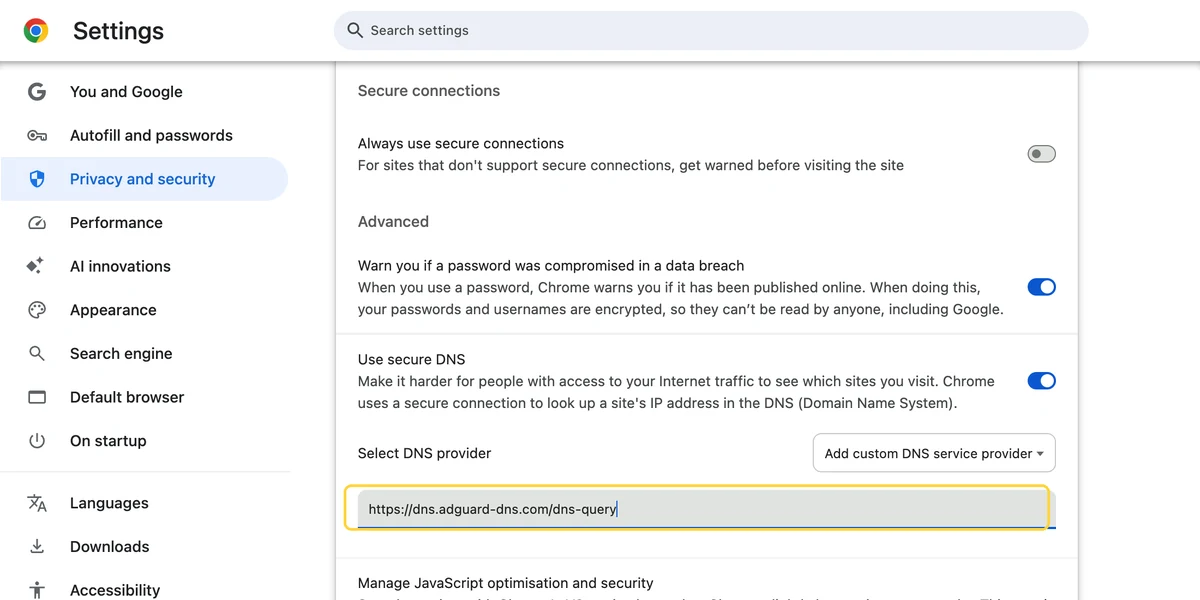
Task: Click the palette icon for Appearance
Action: [37, 310]
